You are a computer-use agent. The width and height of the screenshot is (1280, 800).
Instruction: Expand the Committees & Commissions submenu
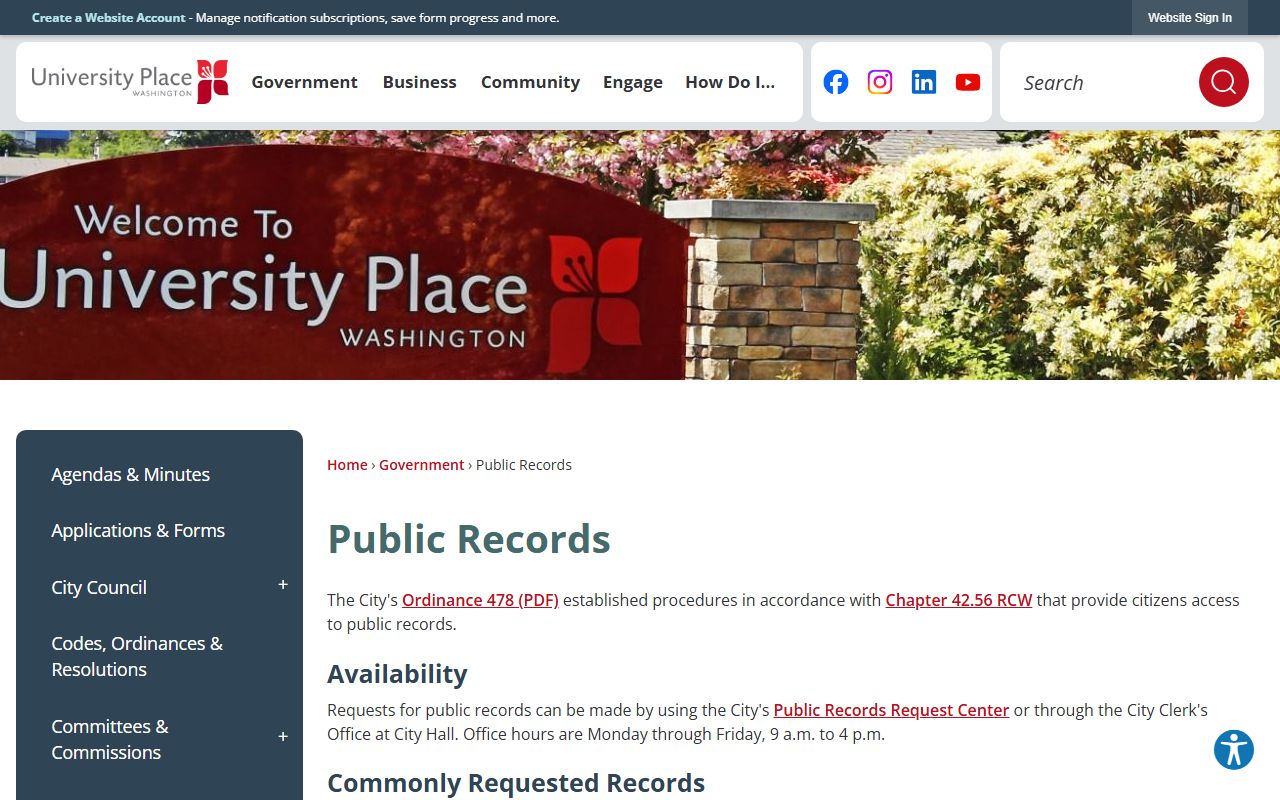tap(283, 737)
